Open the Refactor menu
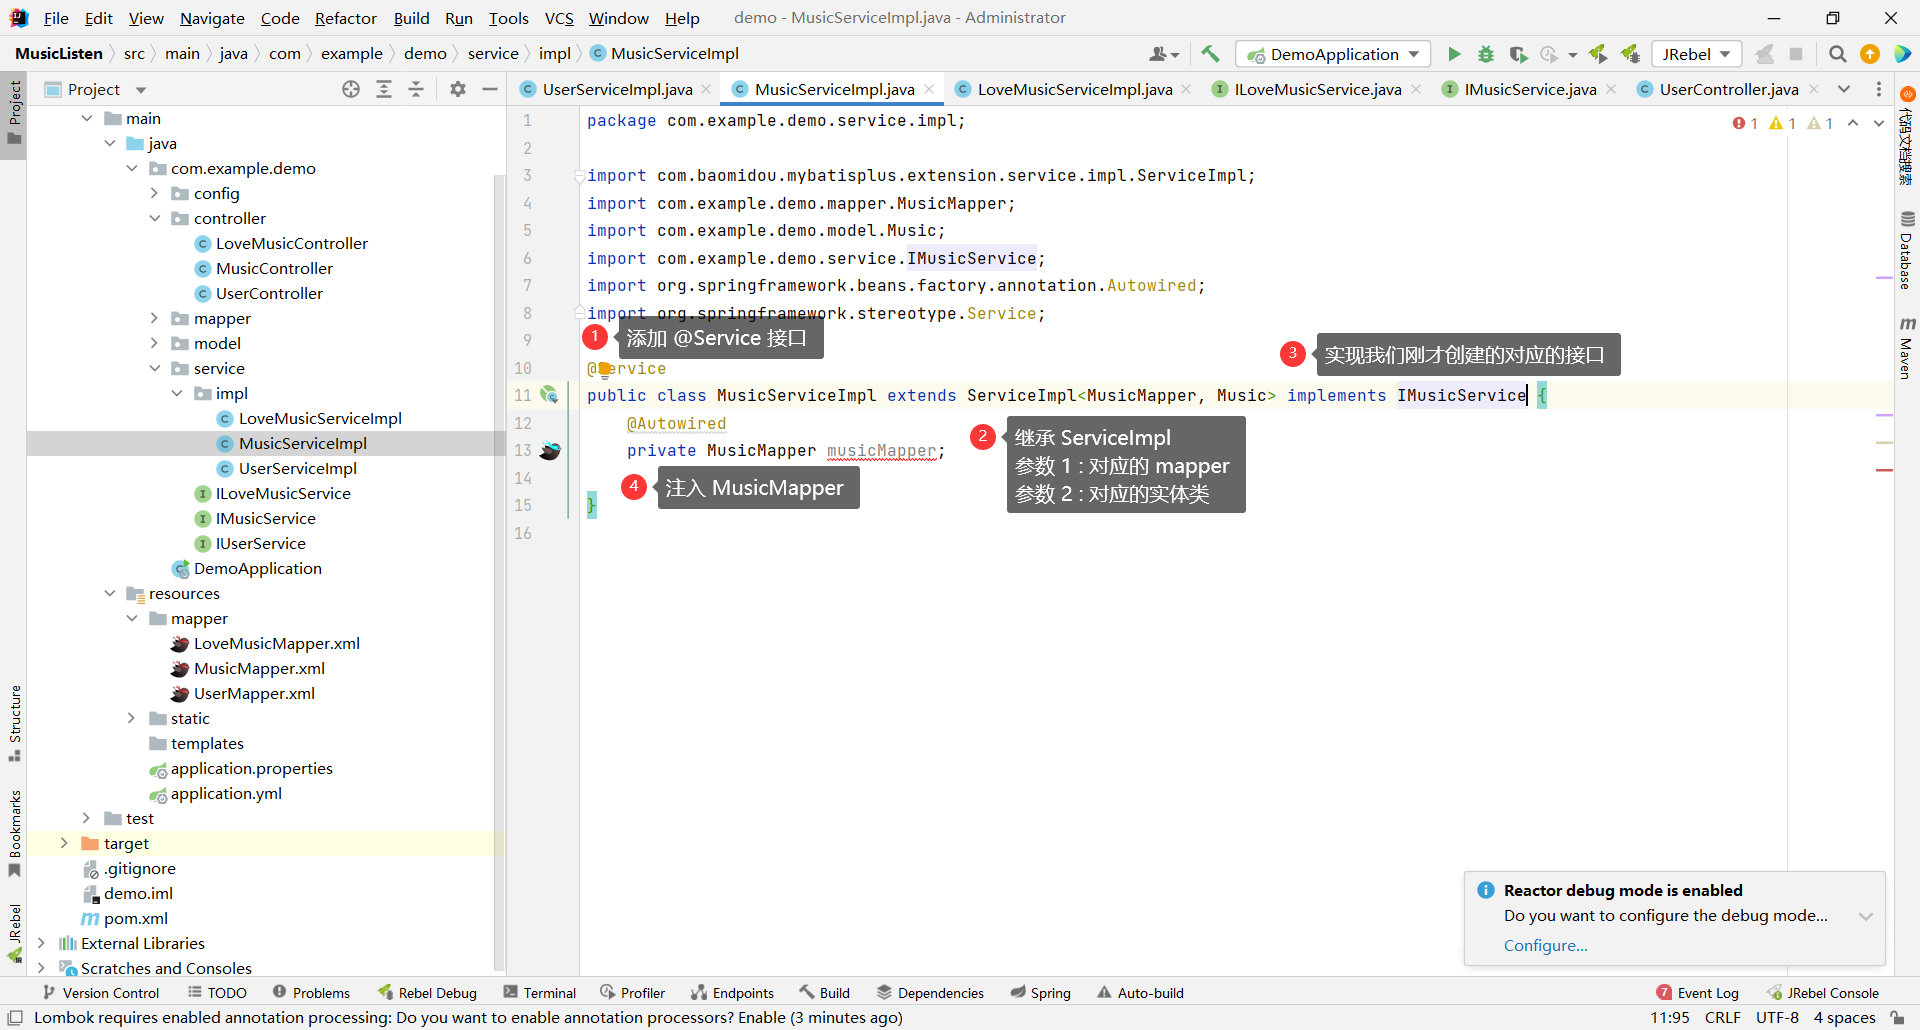This screenshot has height=1030, width=1920. coord(345,18)
